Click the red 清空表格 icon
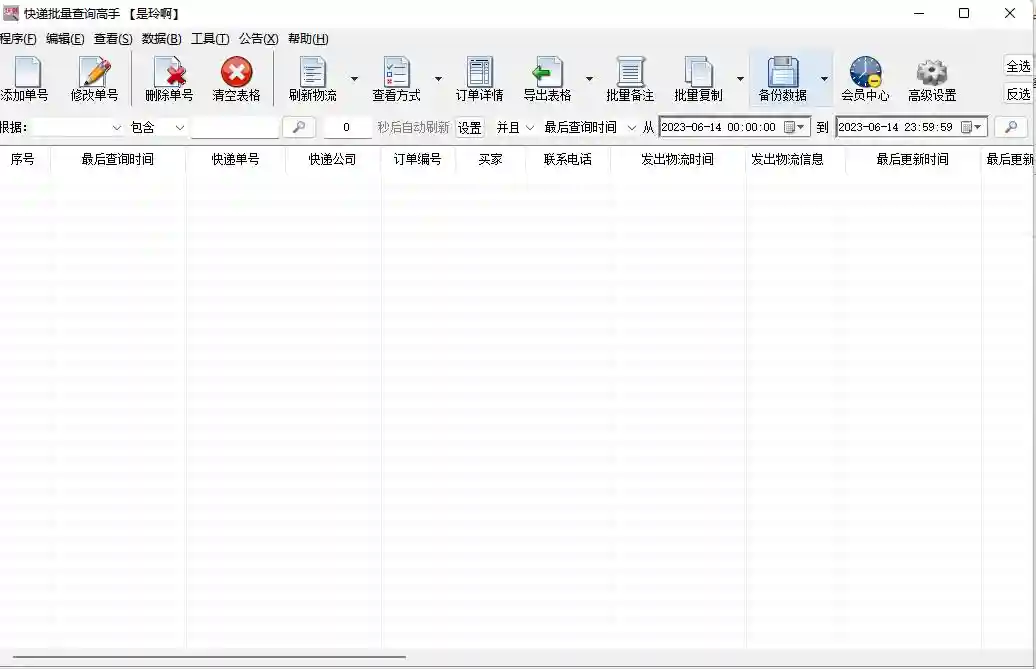The width and height of the screenshot is (1036, 669). [x=236, y=73]
